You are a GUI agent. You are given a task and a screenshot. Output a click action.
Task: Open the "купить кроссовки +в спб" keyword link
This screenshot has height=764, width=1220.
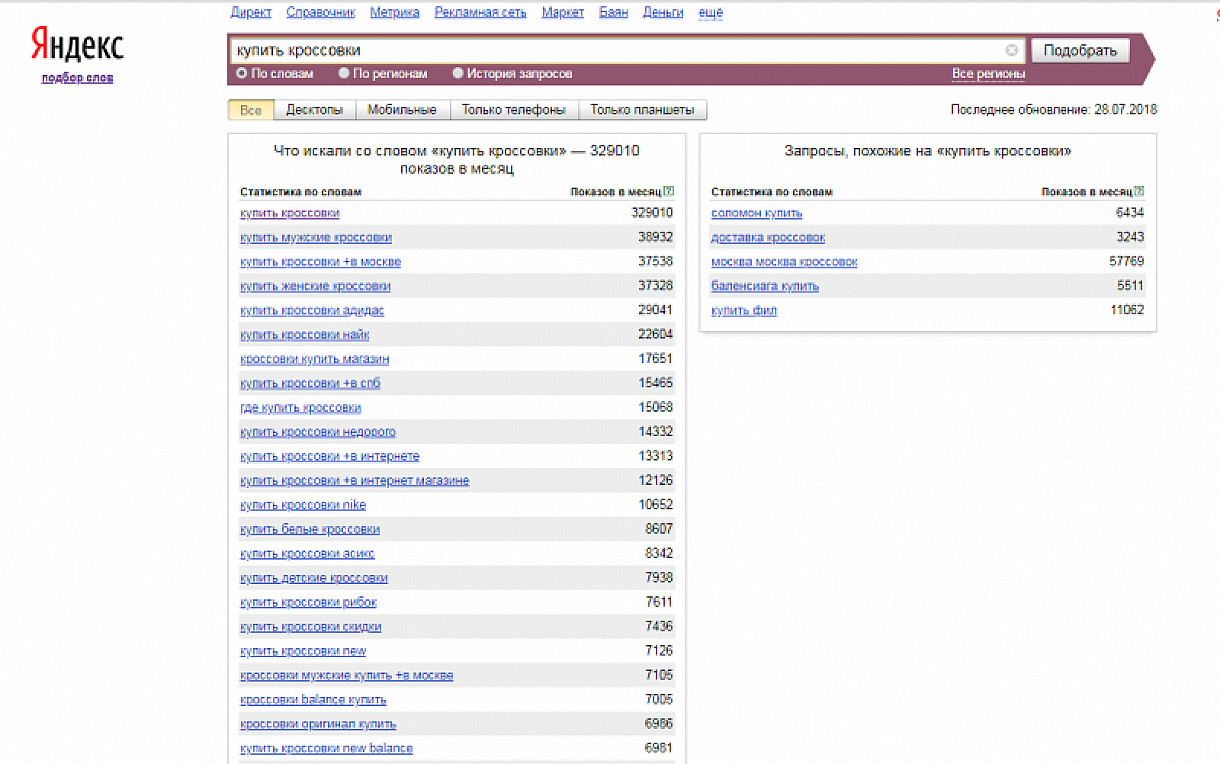(310, 383)
